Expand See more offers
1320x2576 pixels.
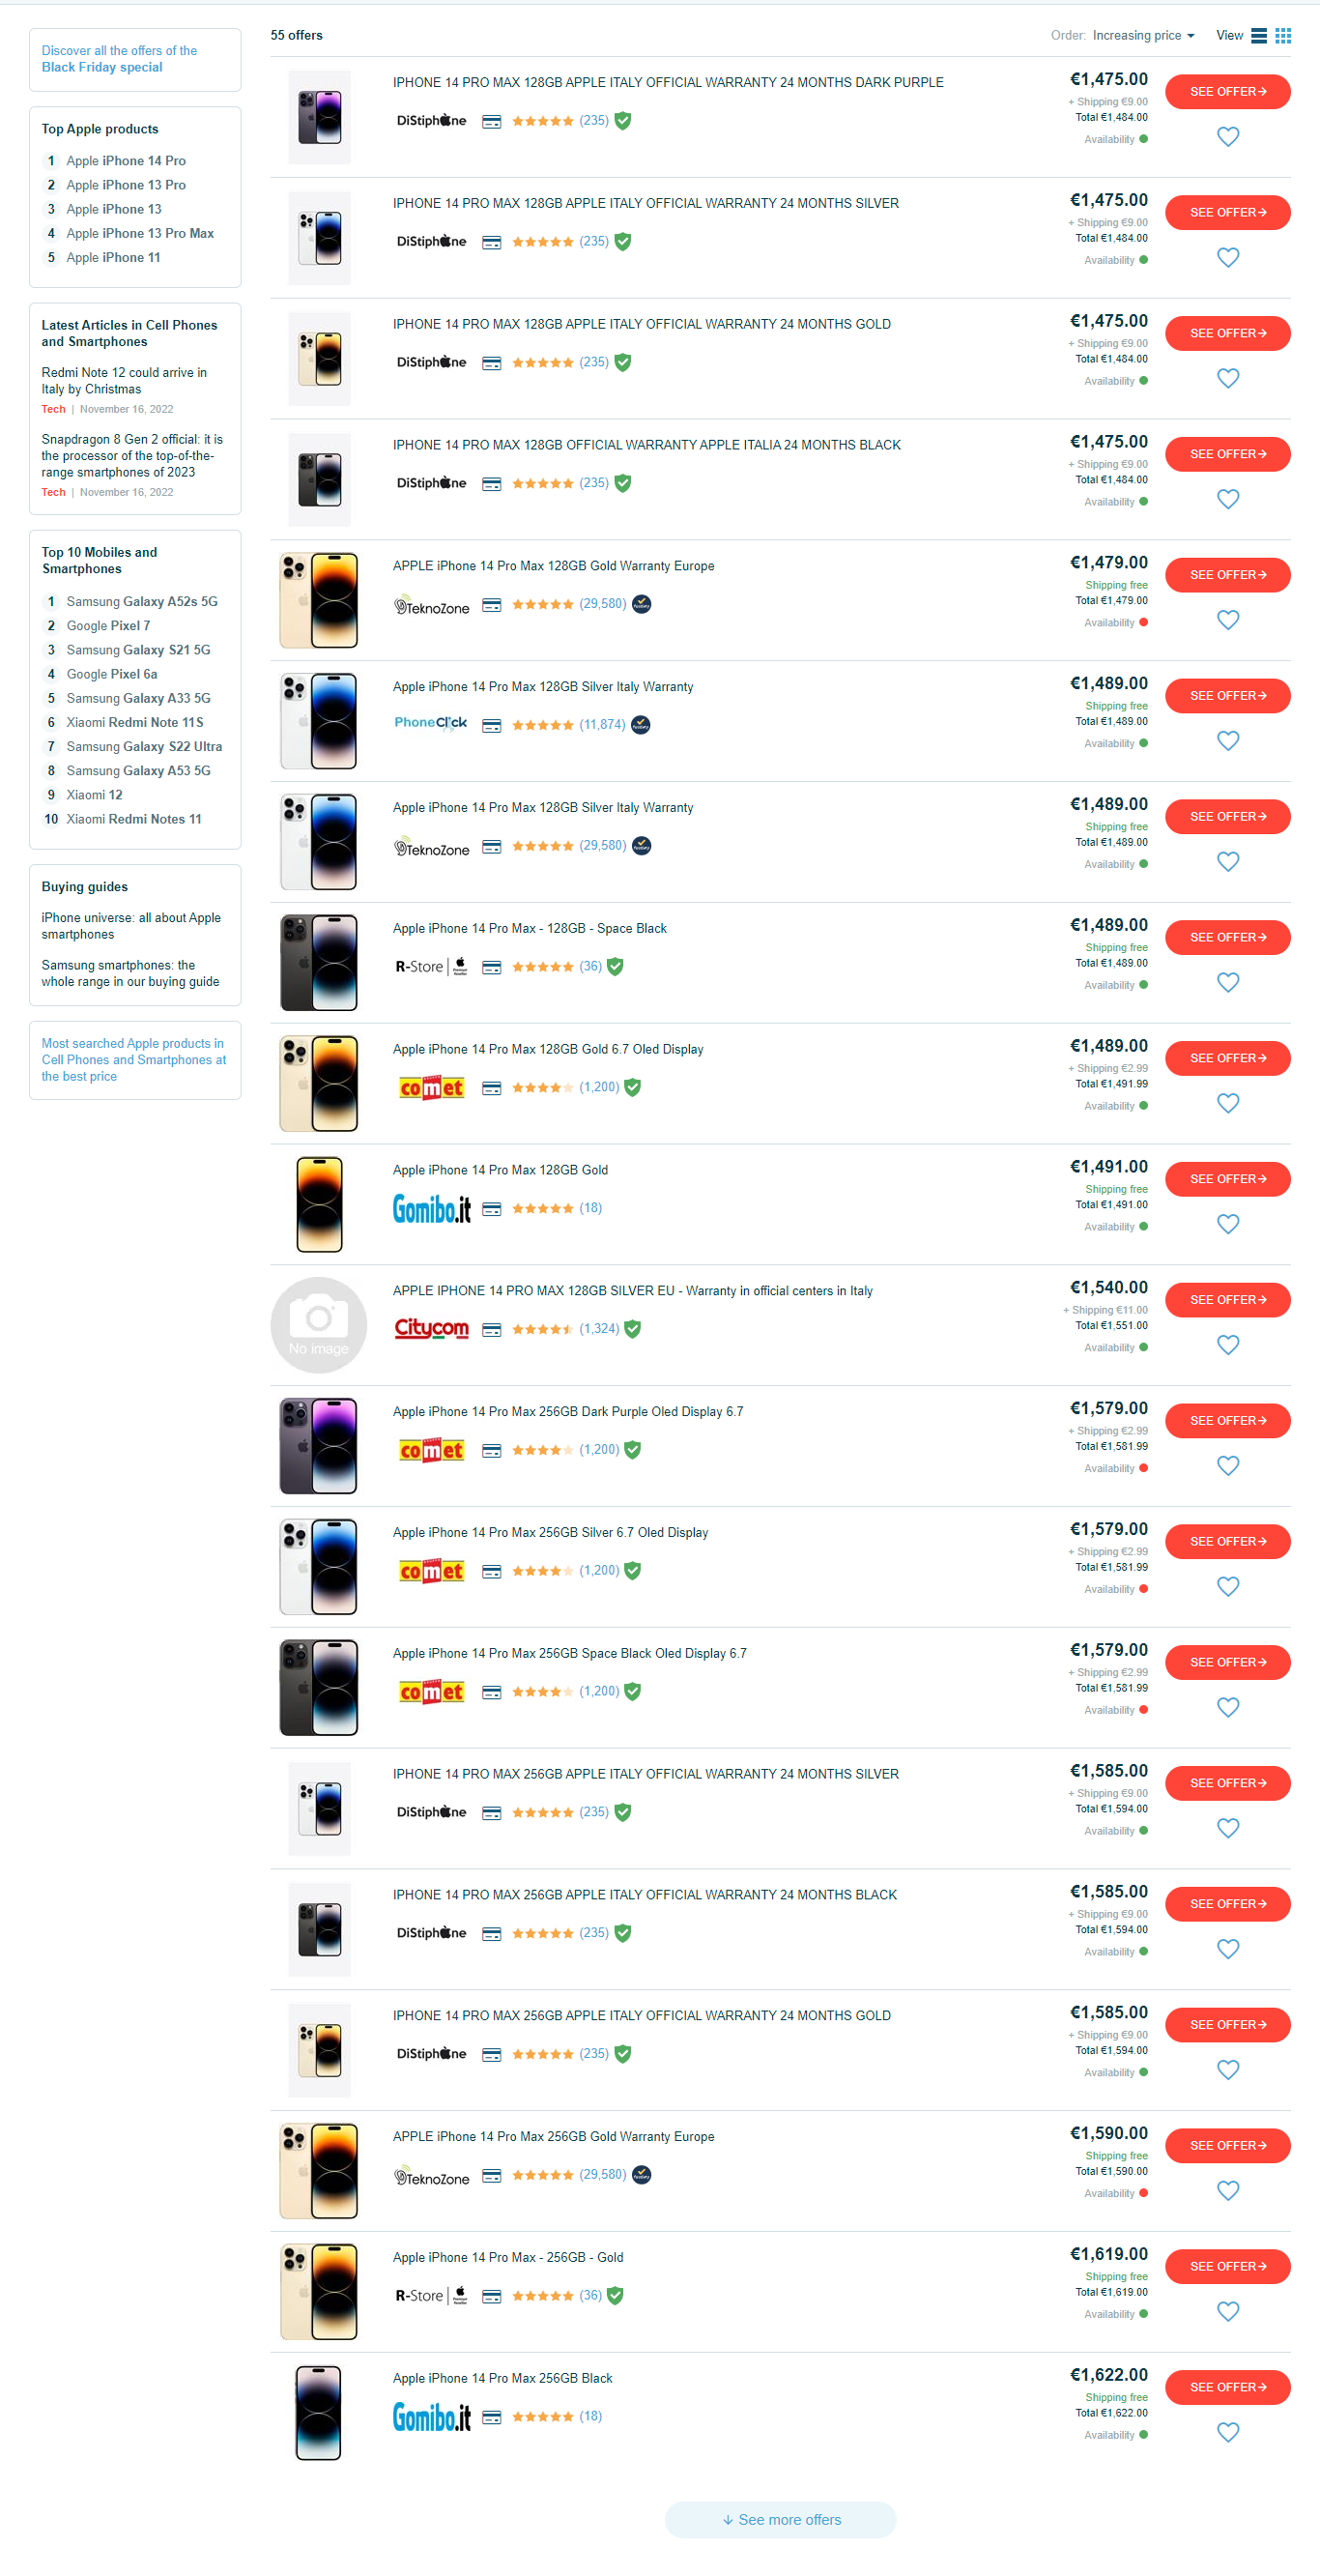coord(780,2520)
